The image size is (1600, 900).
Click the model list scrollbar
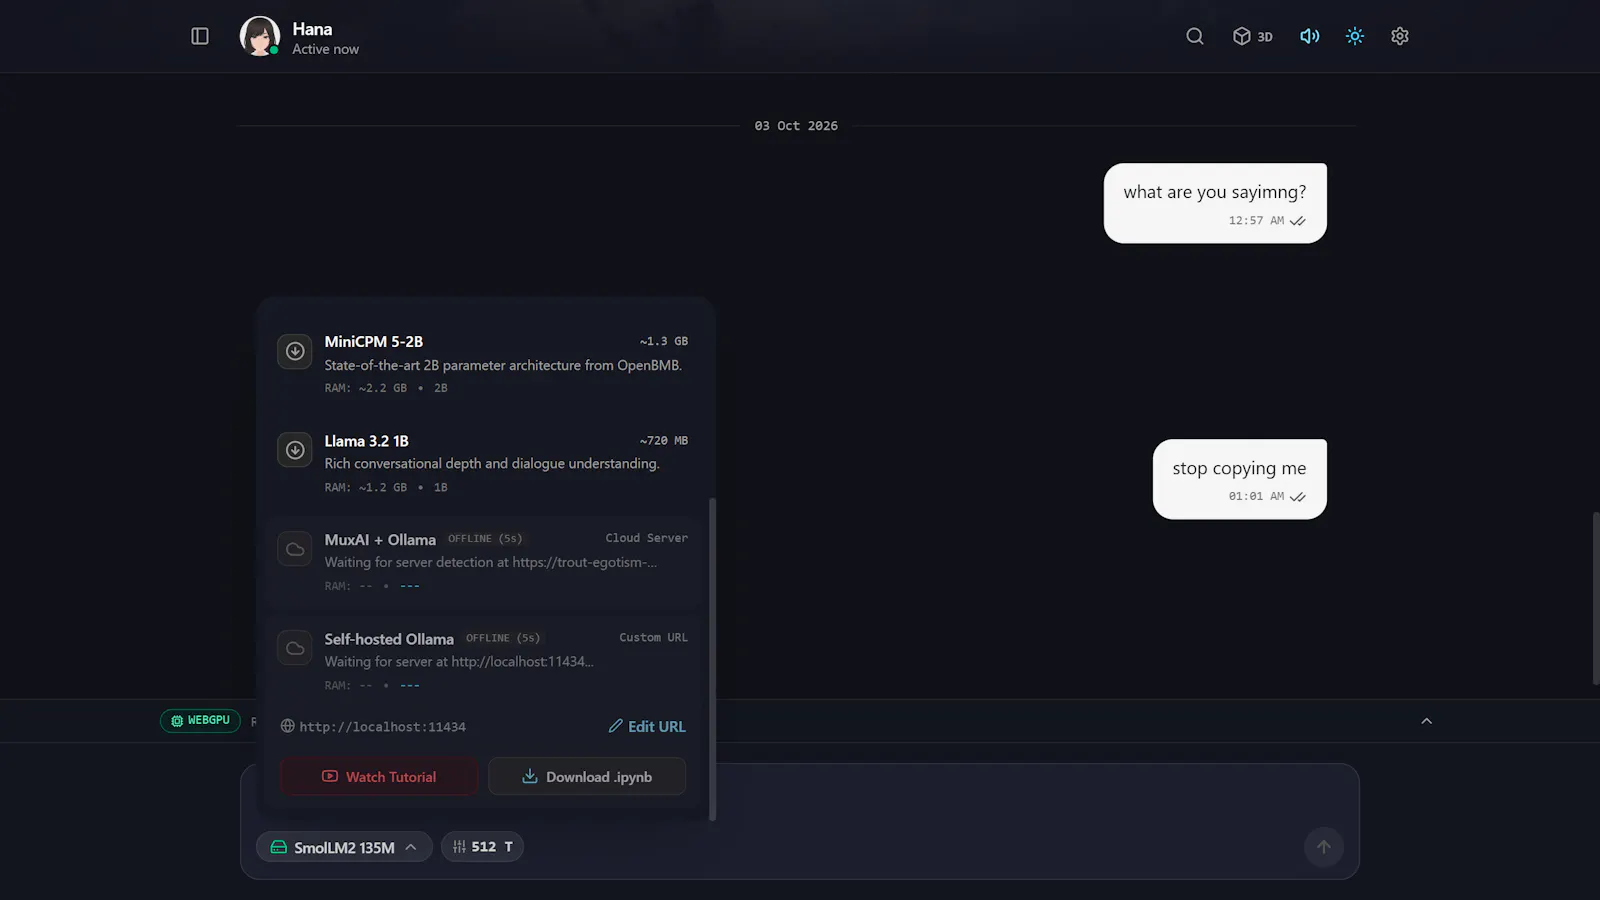712,658
